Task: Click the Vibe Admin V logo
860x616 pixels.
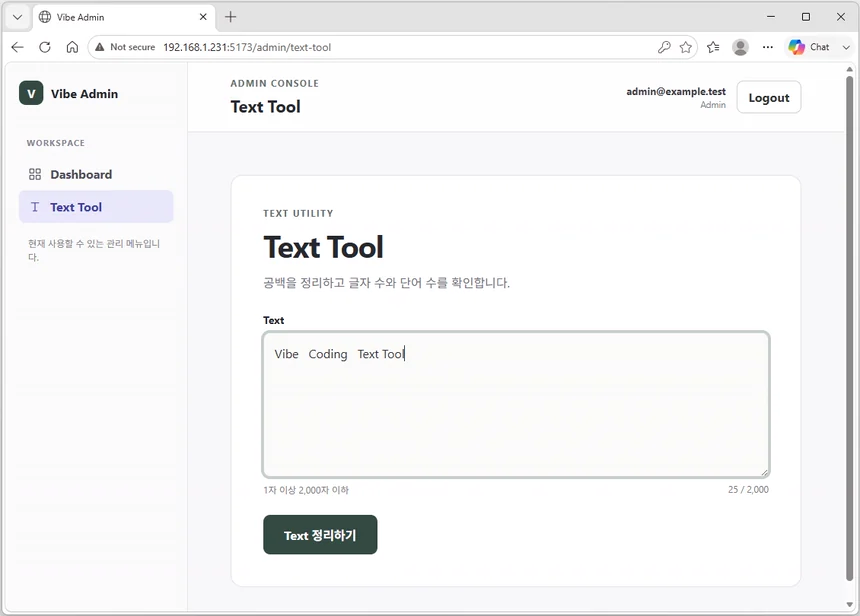Action: pos(31,93)
